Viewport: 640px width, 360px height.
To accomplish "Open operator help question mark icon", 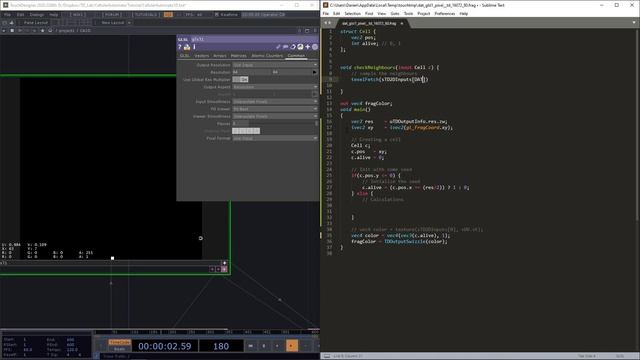I will tap(180, 47).
